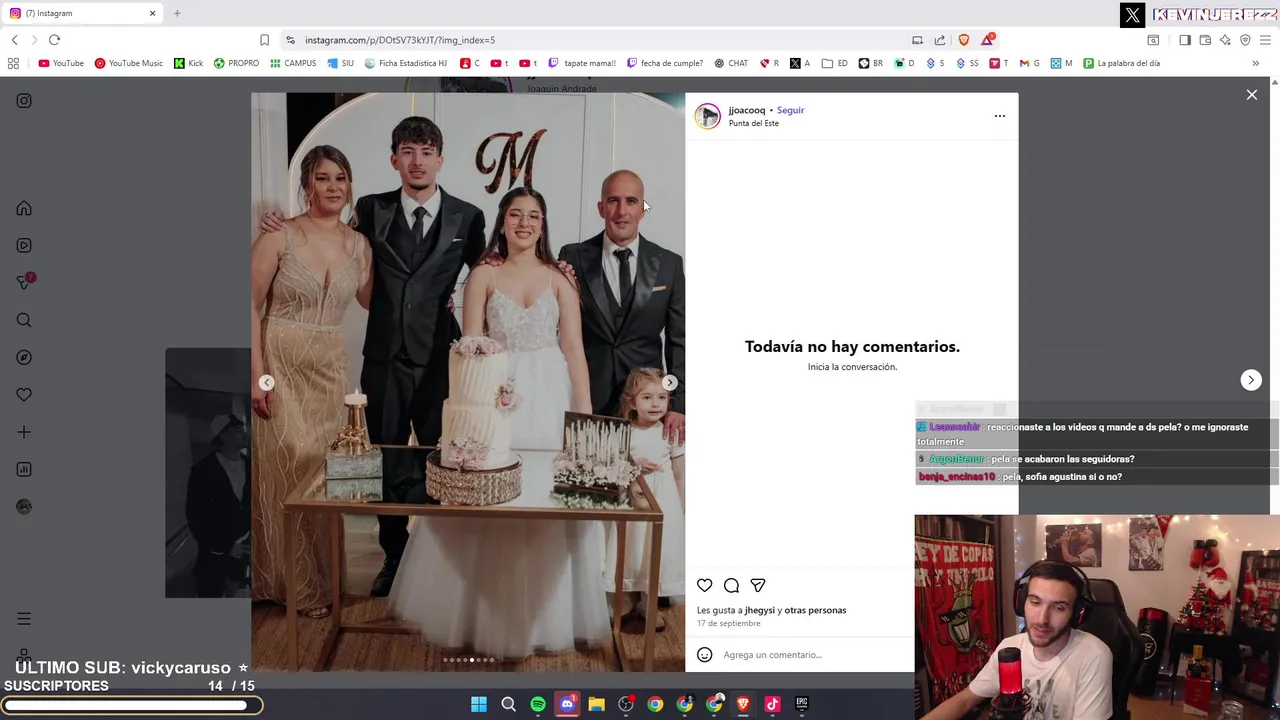Click the Instagram logo at sidebar top
Screen dimensions: 1280x720
(x=24, y=100)
